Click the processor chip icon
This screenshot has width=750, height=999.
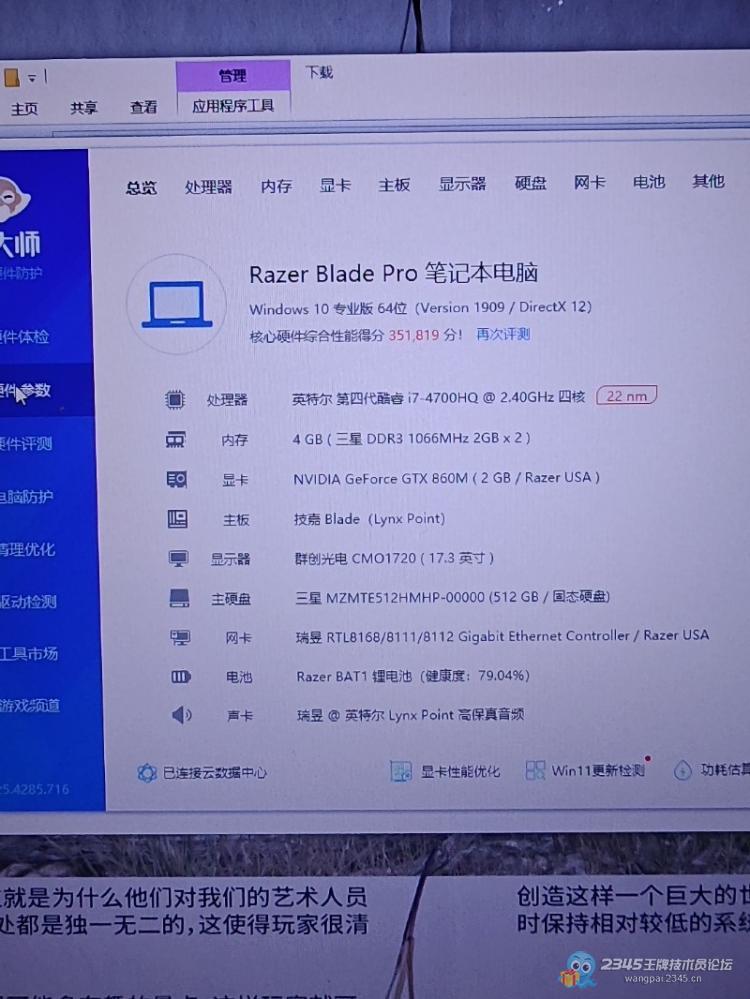pos(175,399)
